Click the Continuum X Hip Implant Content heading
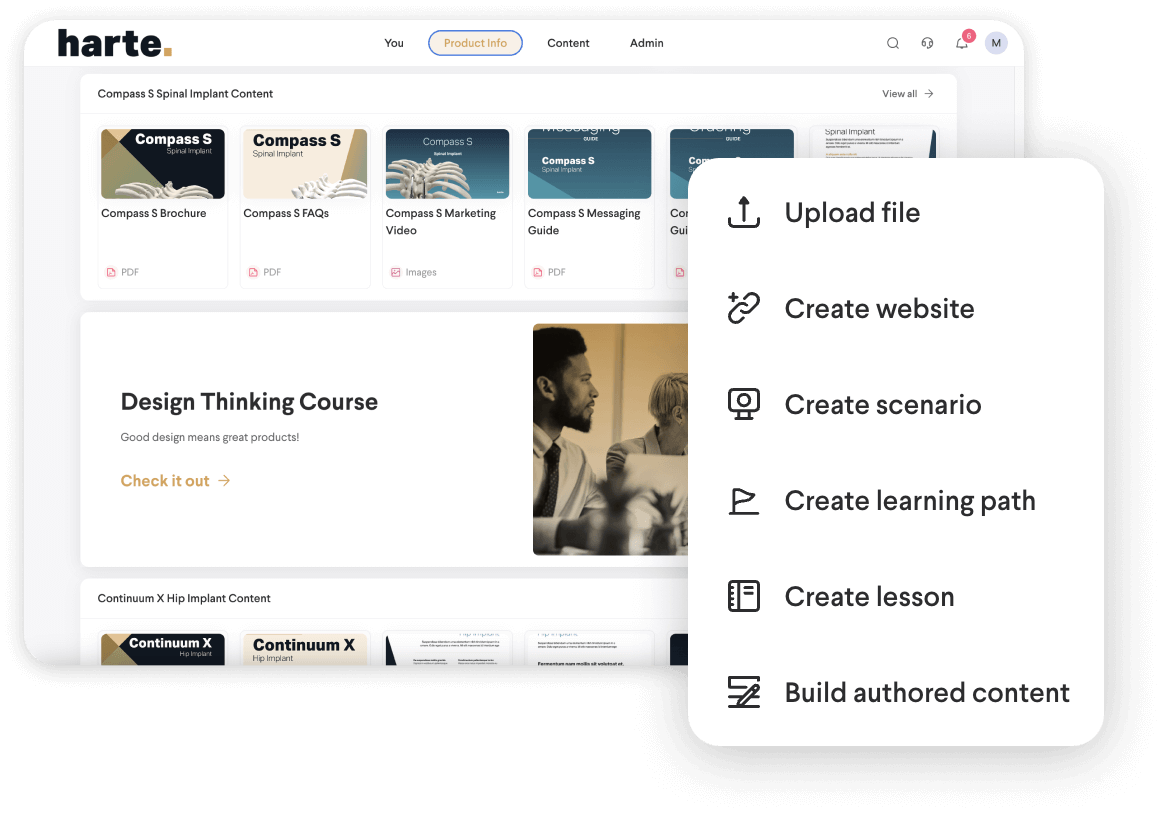 (184, 598)
